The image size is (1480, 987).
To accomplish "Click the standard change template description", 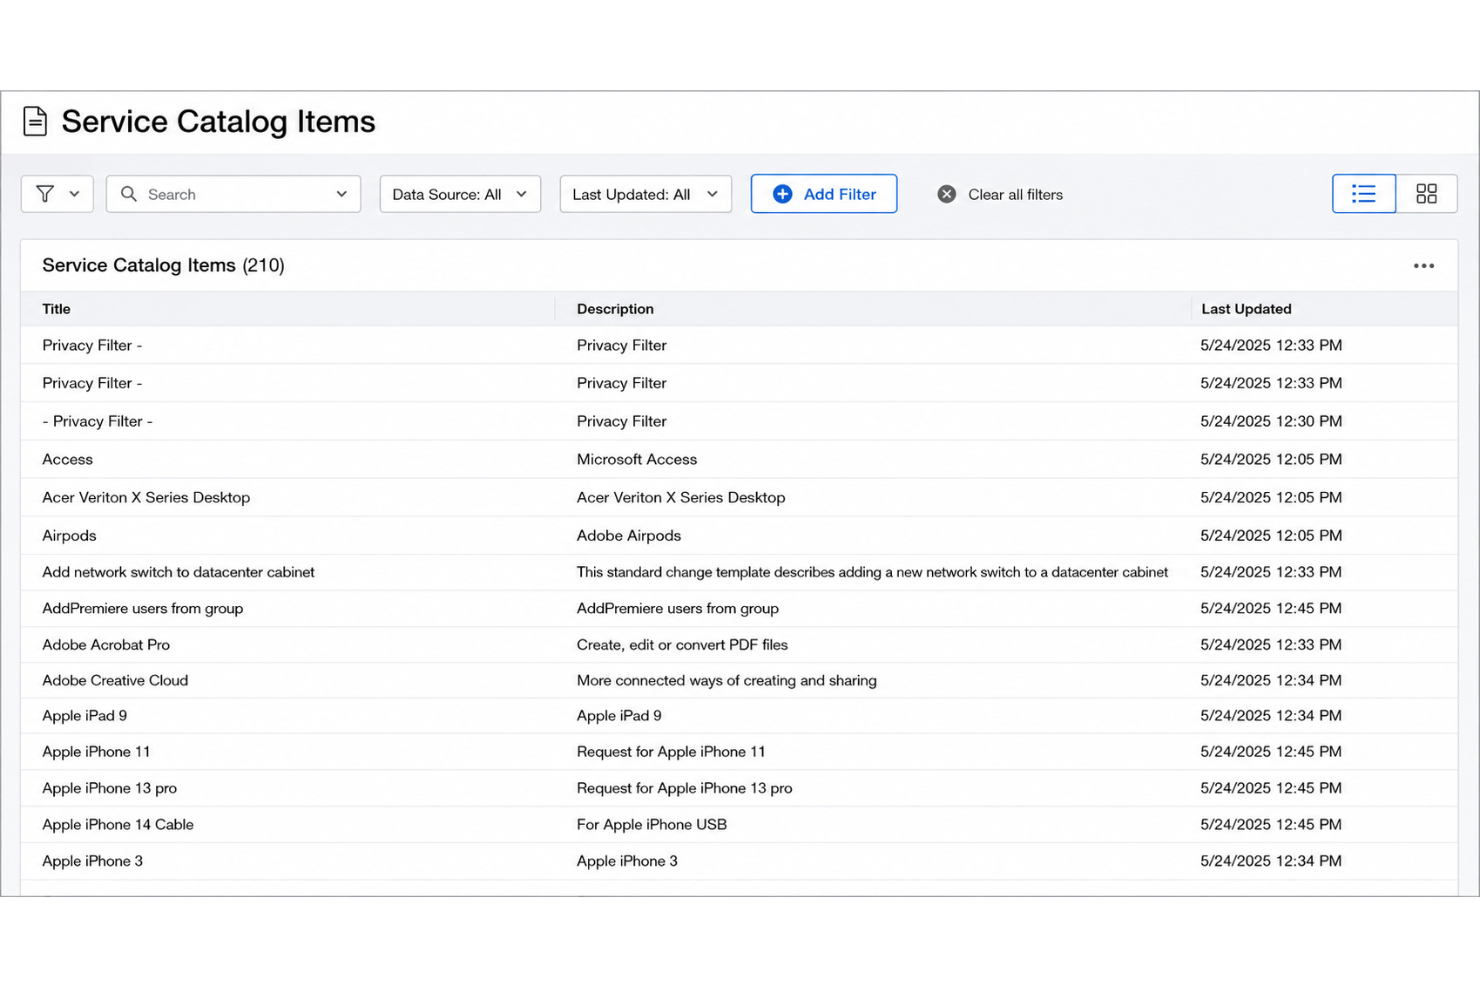I will click(x=872, y=572).
